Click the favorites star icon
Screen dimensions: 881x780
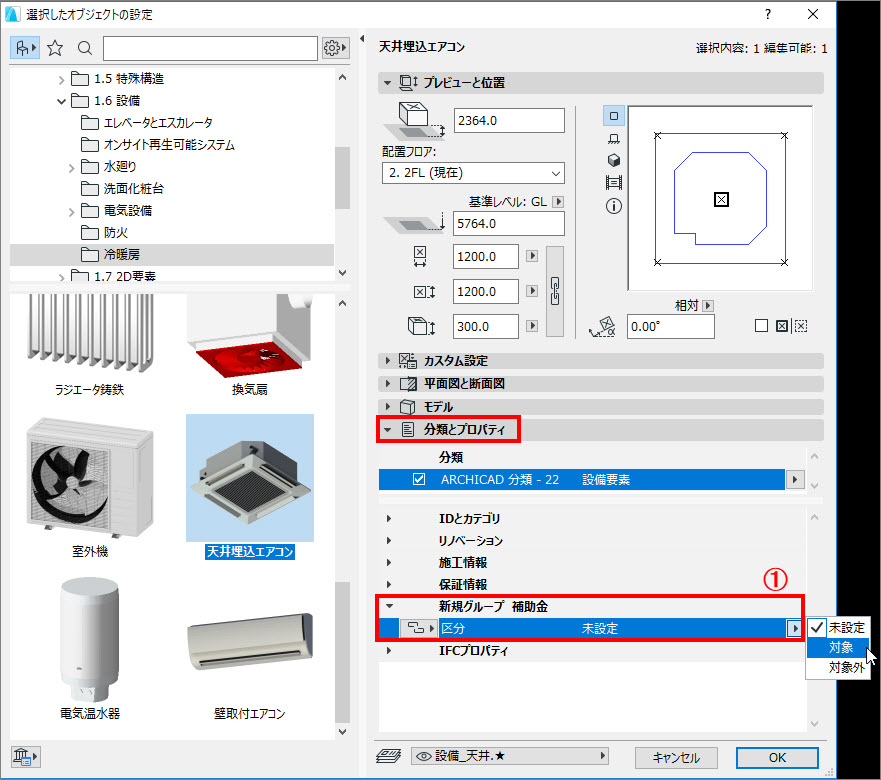click(x=55, y=48)
